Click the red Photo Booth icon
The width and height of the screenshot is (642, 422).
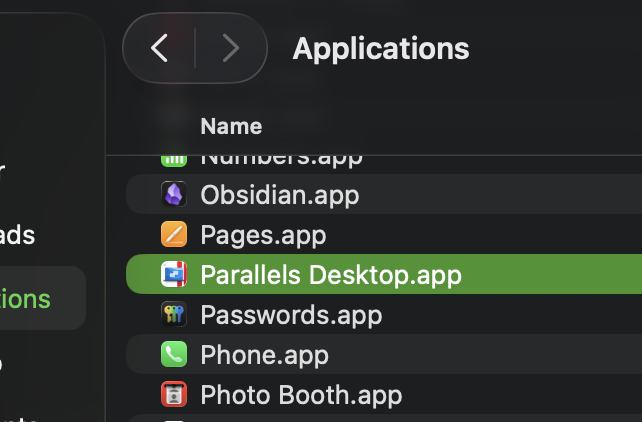174,394
